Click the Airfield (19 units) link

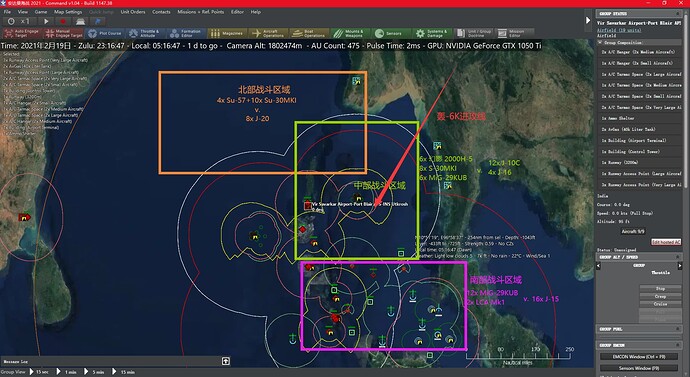619,30
